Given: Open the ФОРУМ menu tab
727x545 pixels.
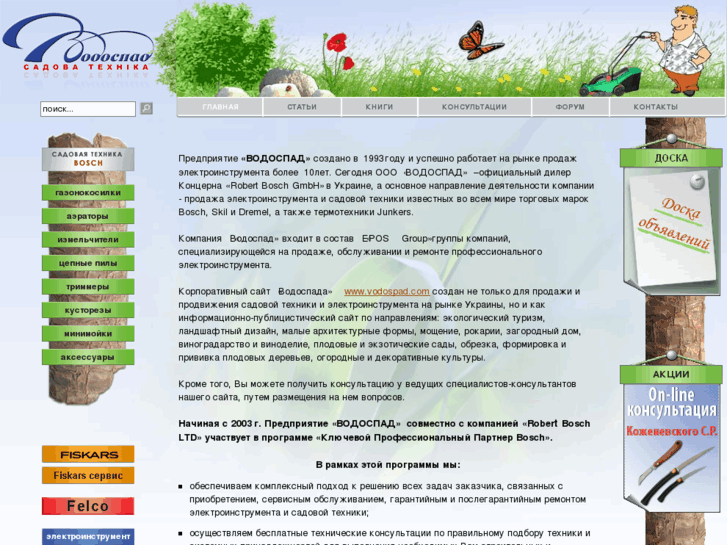Looking at the screenshot, I should pos(570,107).
